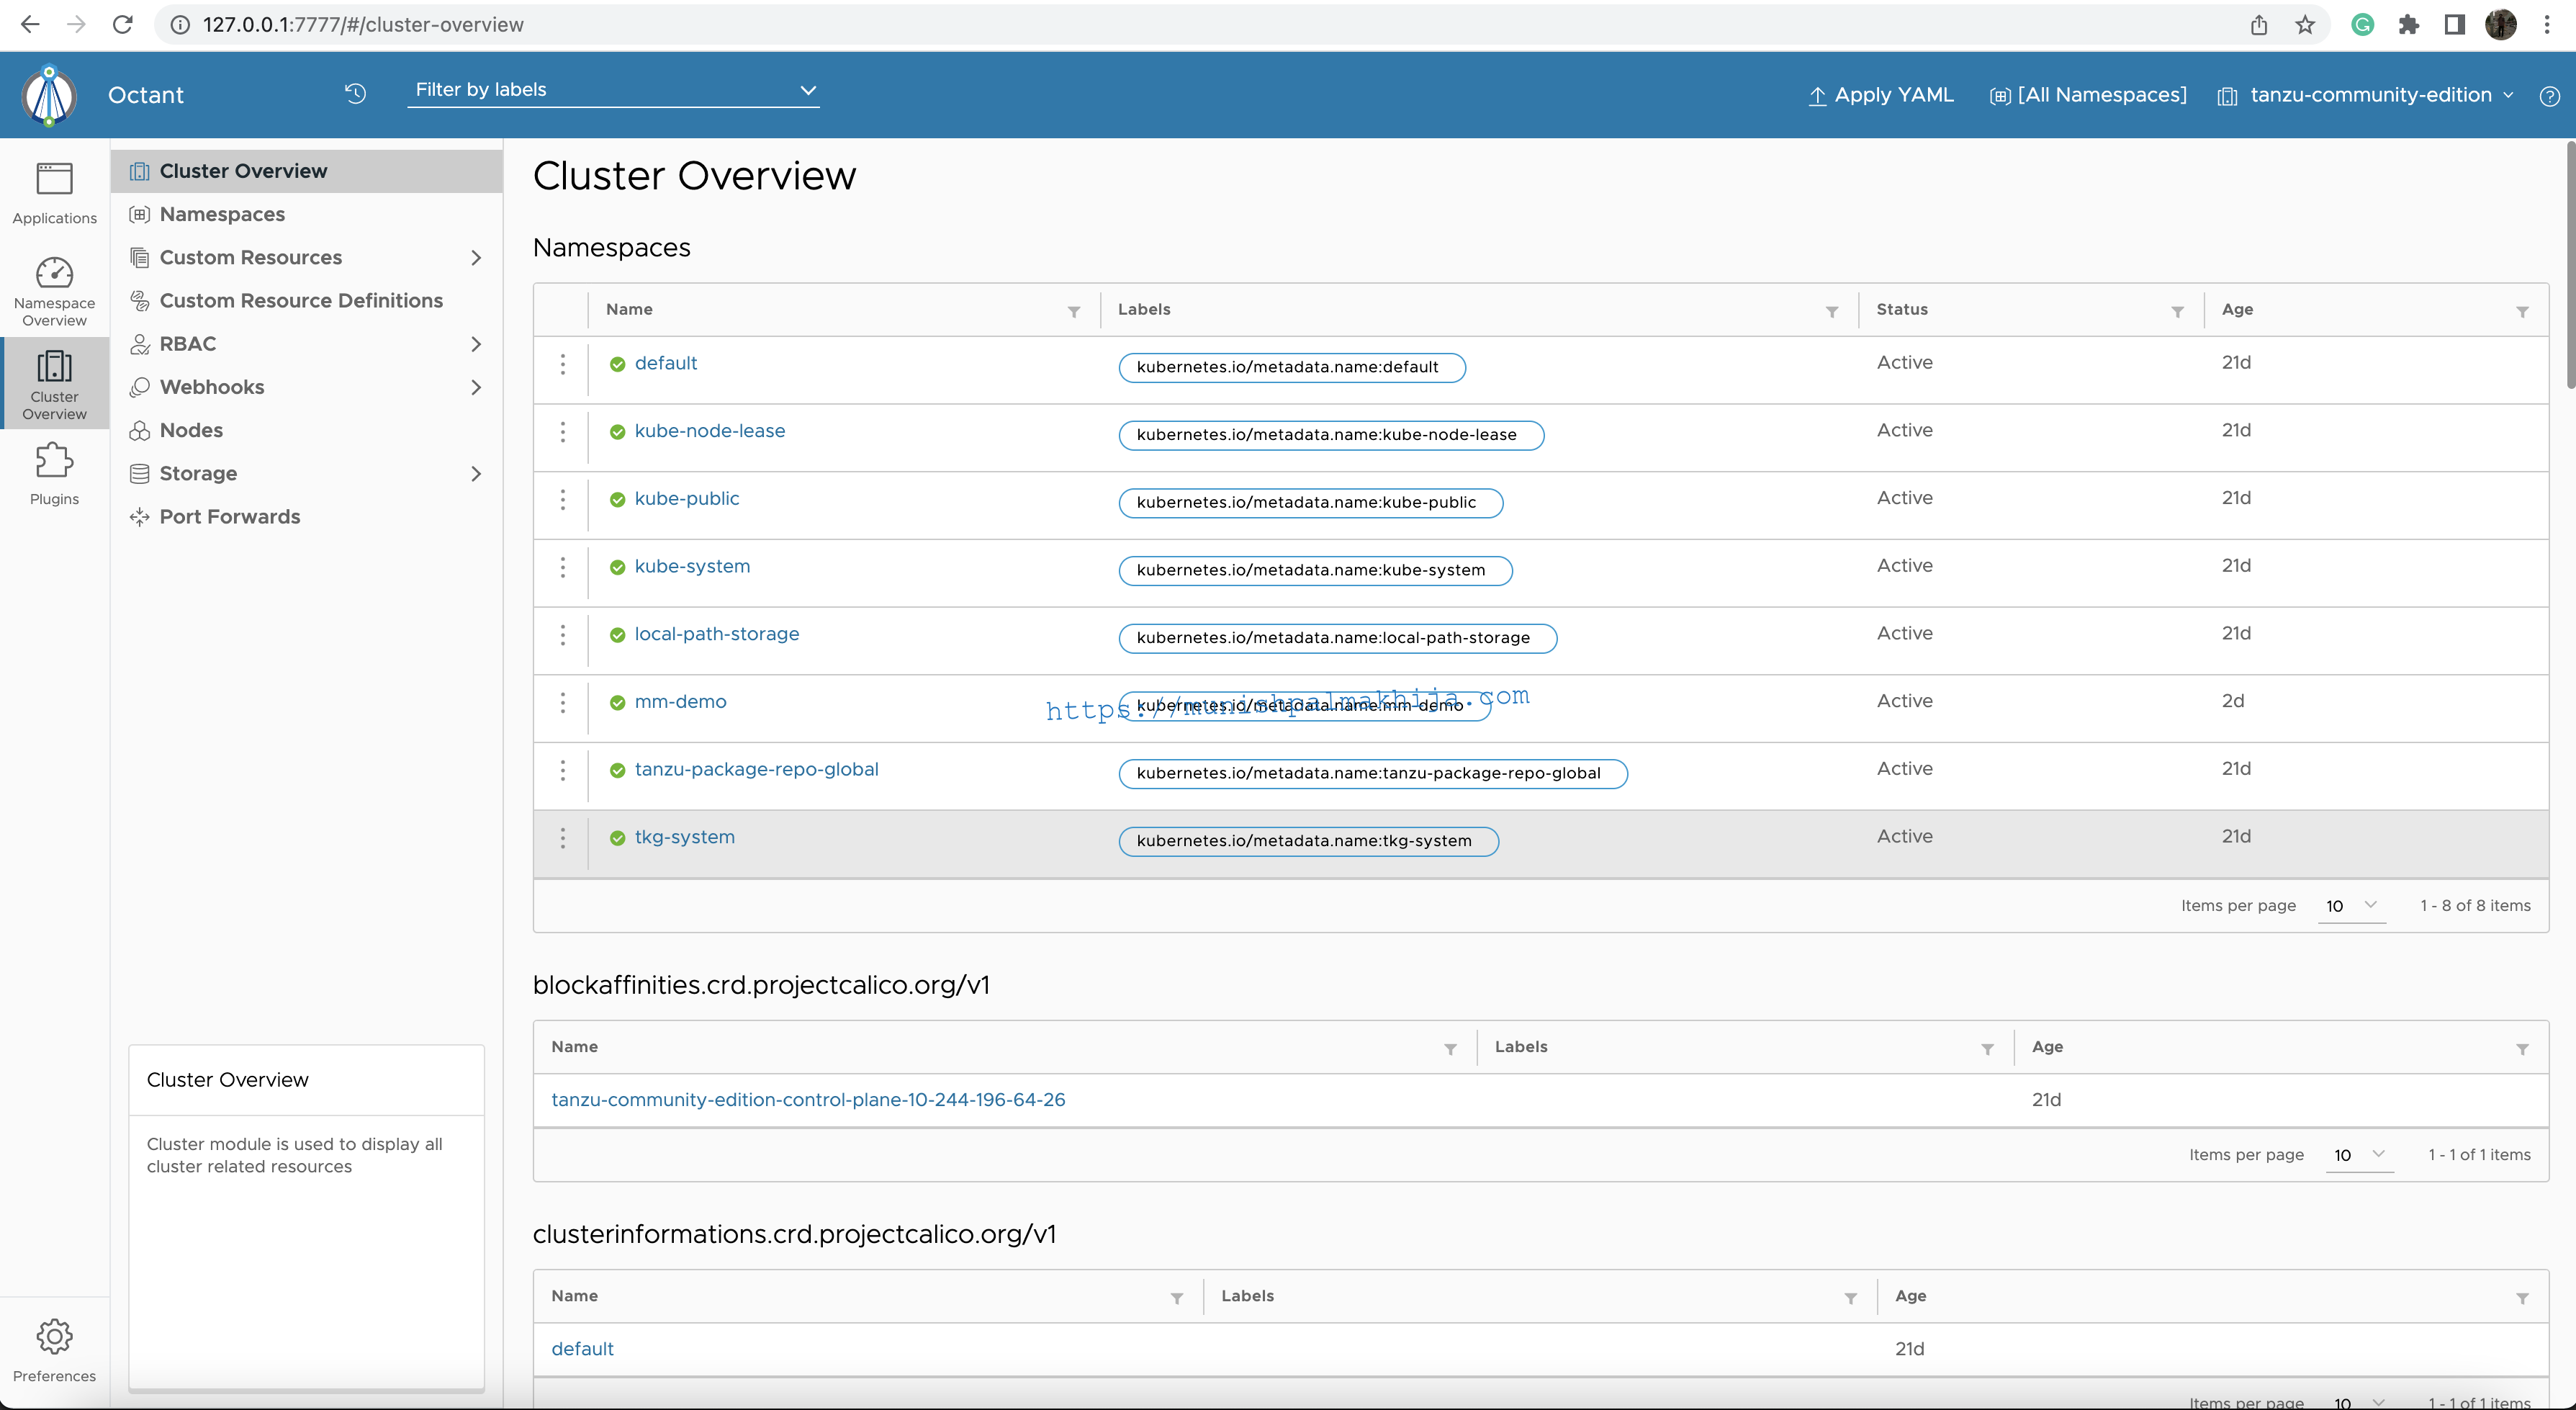Click the metadata.name:tkg-system label chip
2576x1410 pixels.
[1309, 841]
